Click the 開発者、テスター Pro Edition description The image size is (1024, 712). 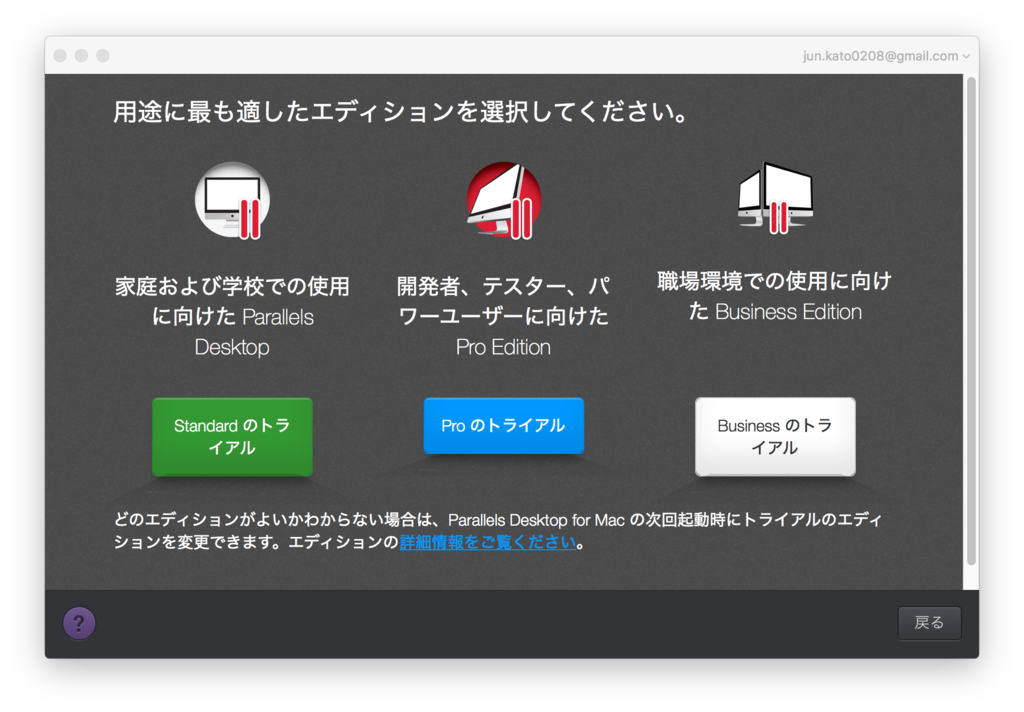coord(504,317)
